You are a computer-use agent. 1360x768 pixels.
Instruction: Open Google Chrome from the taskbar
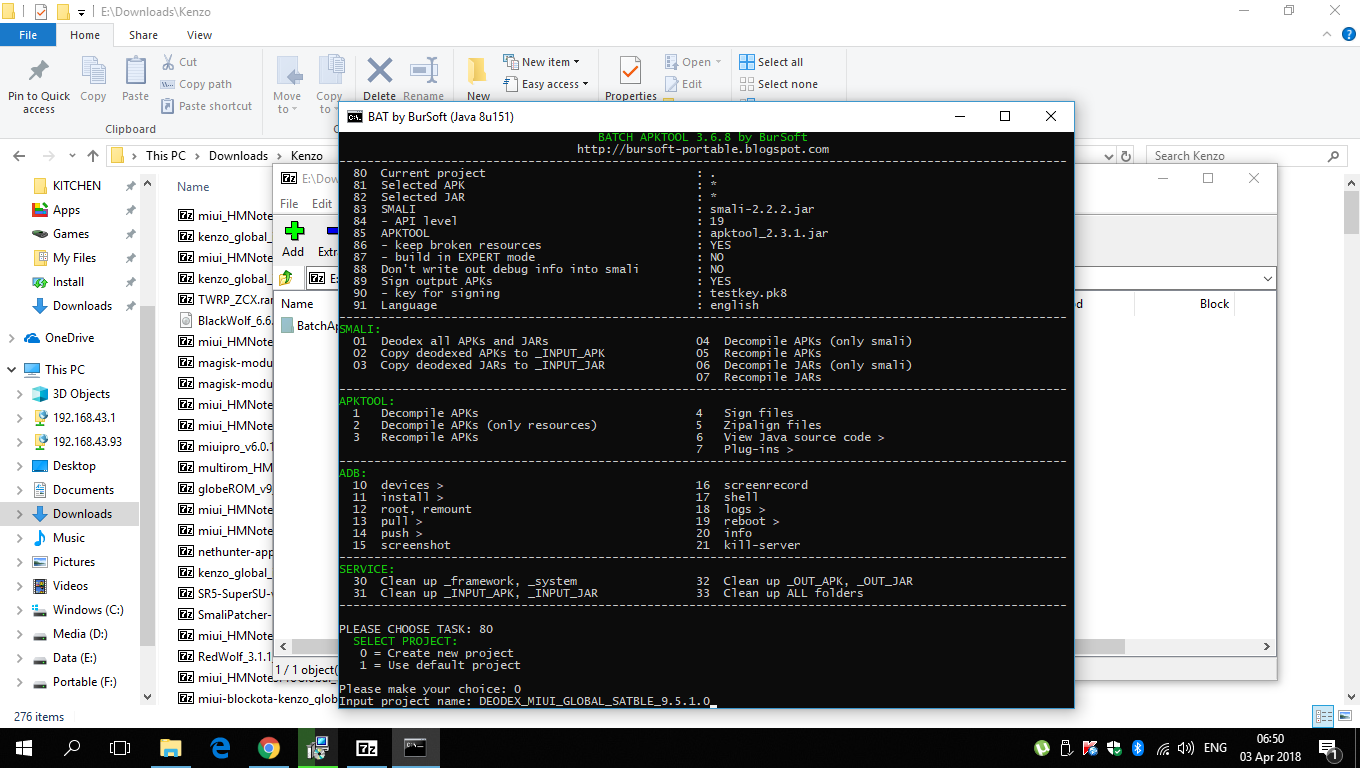(x=268, y=747)
